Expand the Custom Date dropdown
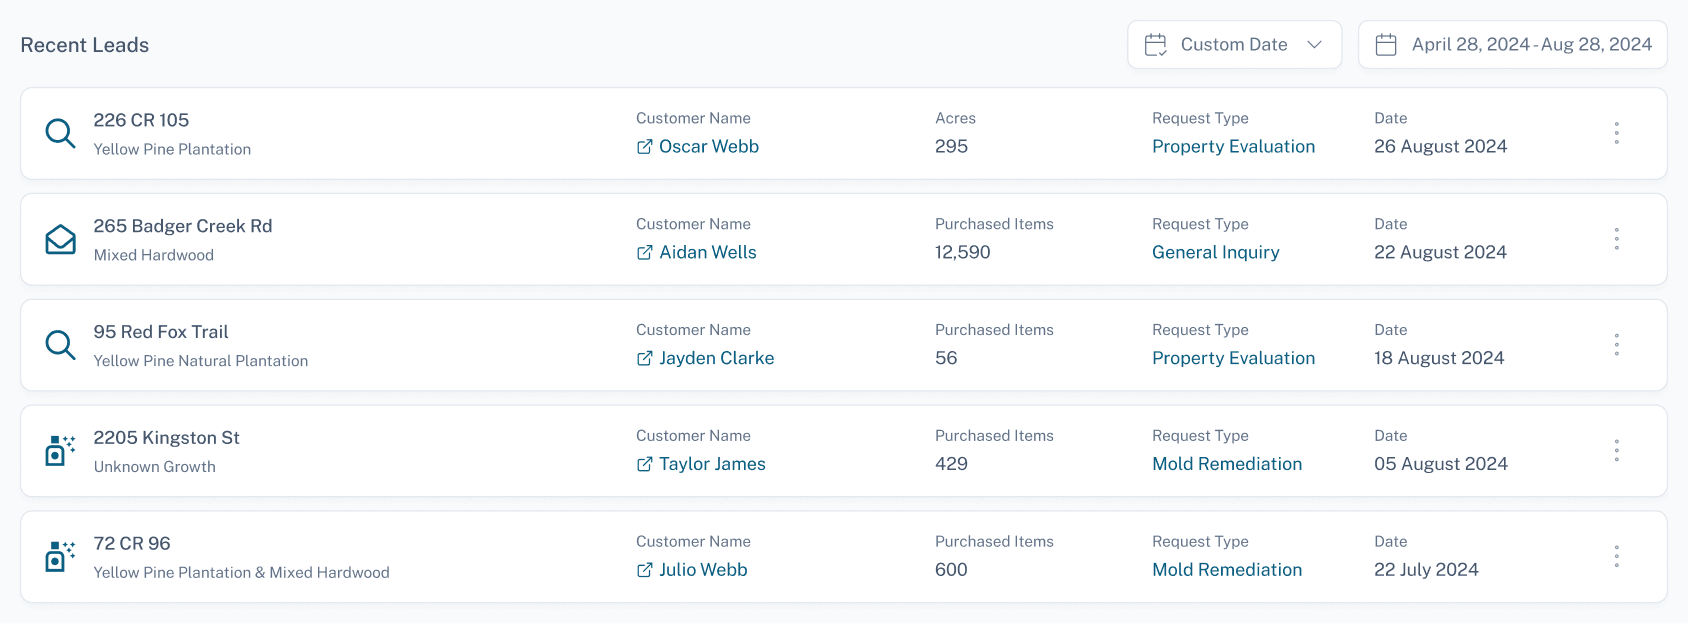Viewport: 1688px width, 624px height. (1234, 45)
